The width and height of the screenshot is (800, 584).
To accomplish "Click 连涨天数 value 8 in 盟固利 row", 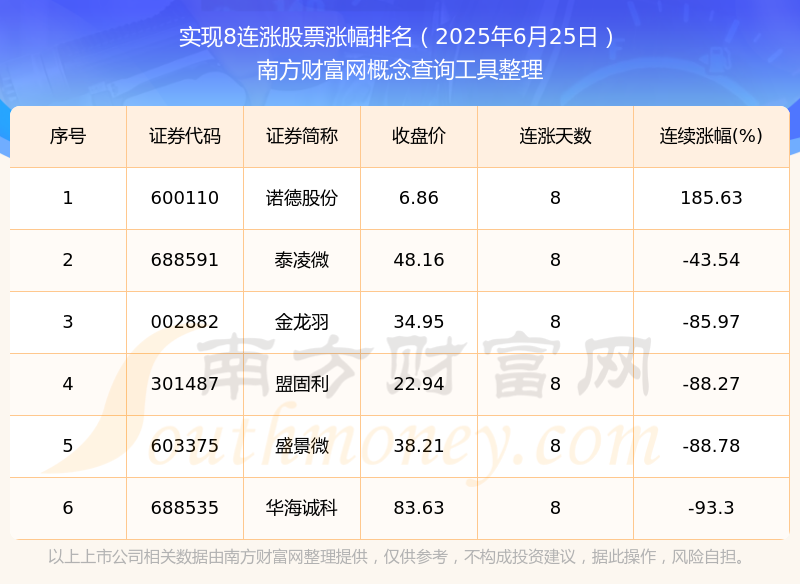I will point(555,384).
